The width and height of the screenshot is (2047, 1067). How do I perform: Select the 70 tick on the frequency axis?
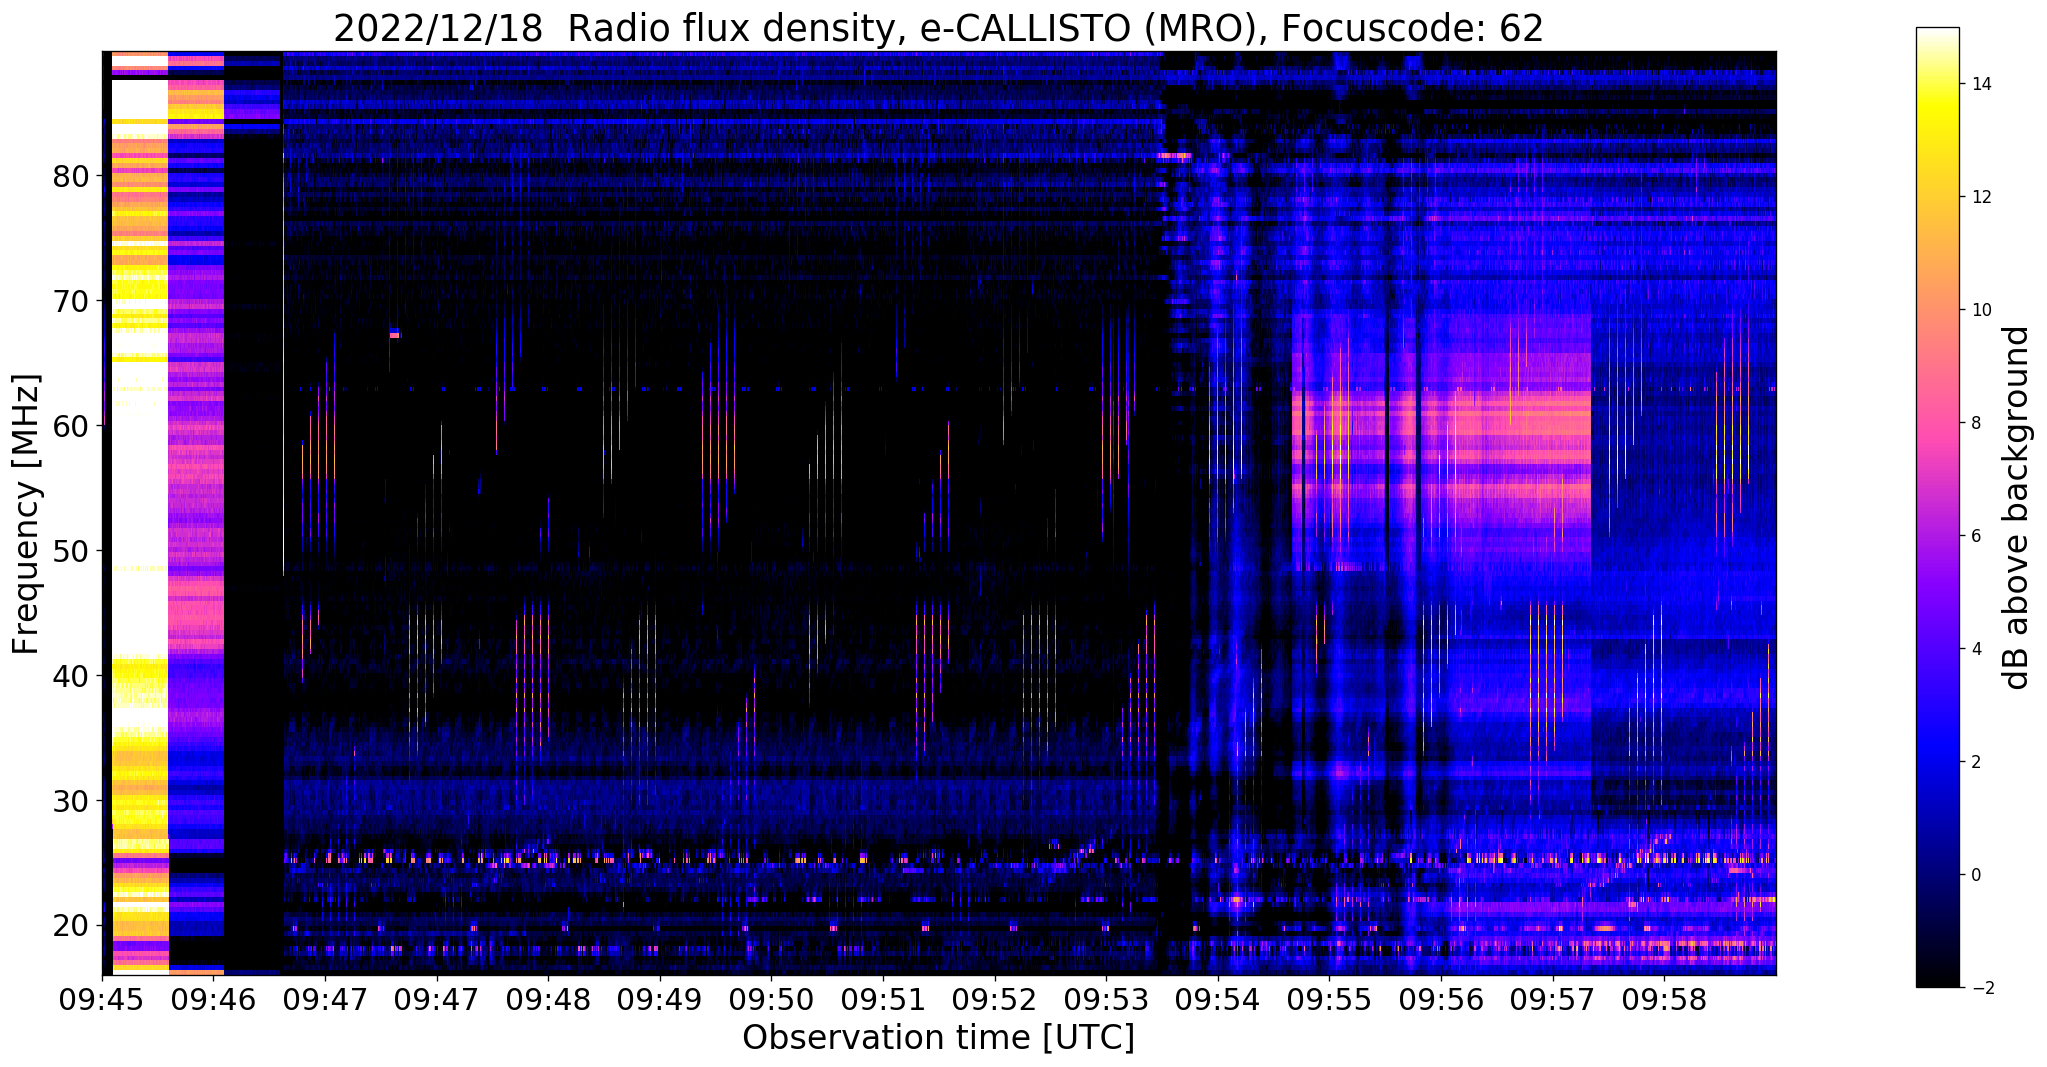click(71, 301)
